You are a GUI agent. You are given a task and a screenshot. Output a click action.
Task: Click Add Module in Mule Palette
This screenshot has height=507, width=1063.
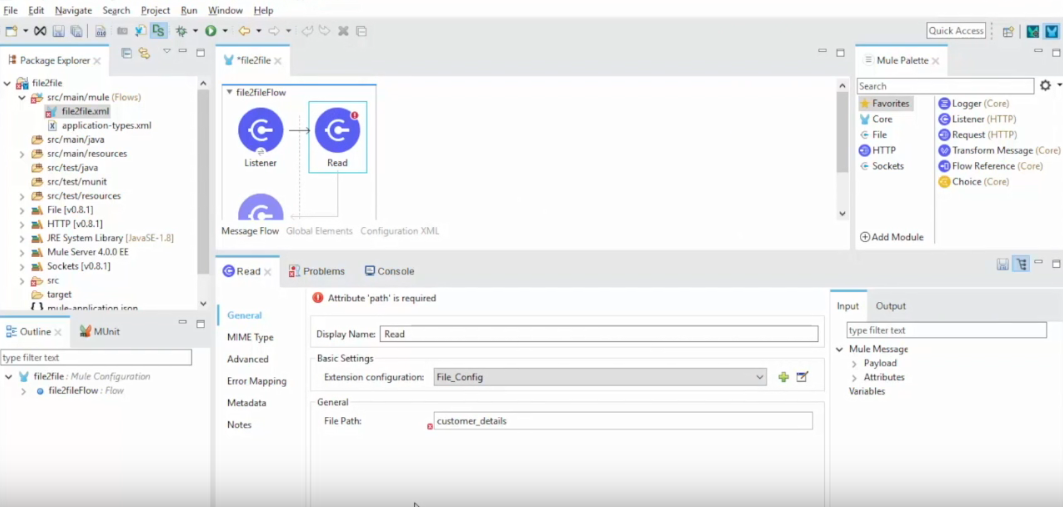point(891,237)
